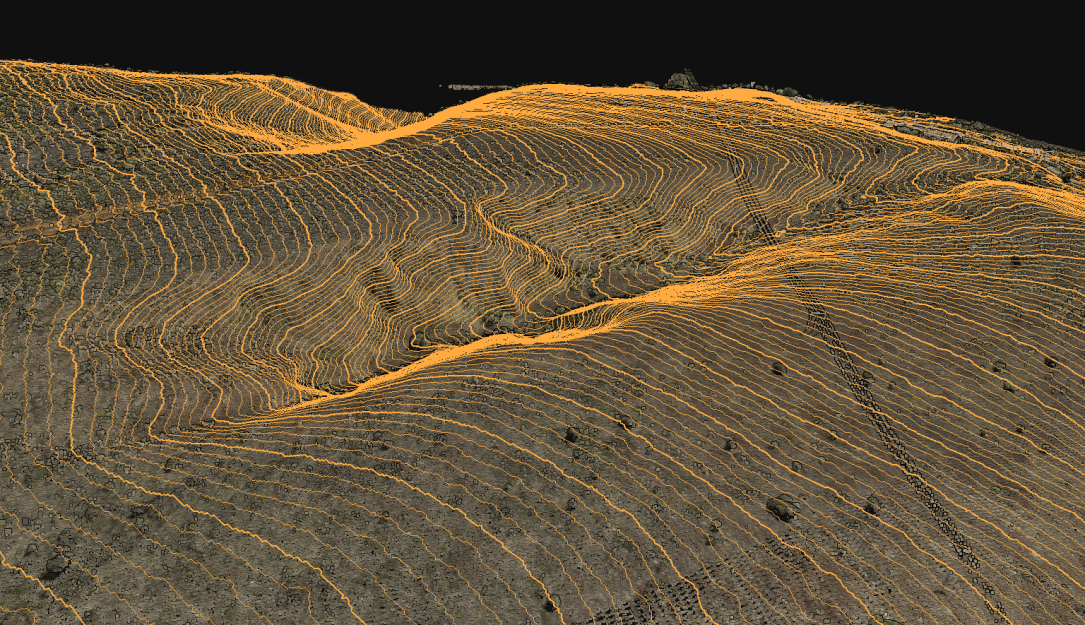Click the rocky outcrop on the ridge skyline
Screen dimensions: 1085x625
(x=684, y=80)
